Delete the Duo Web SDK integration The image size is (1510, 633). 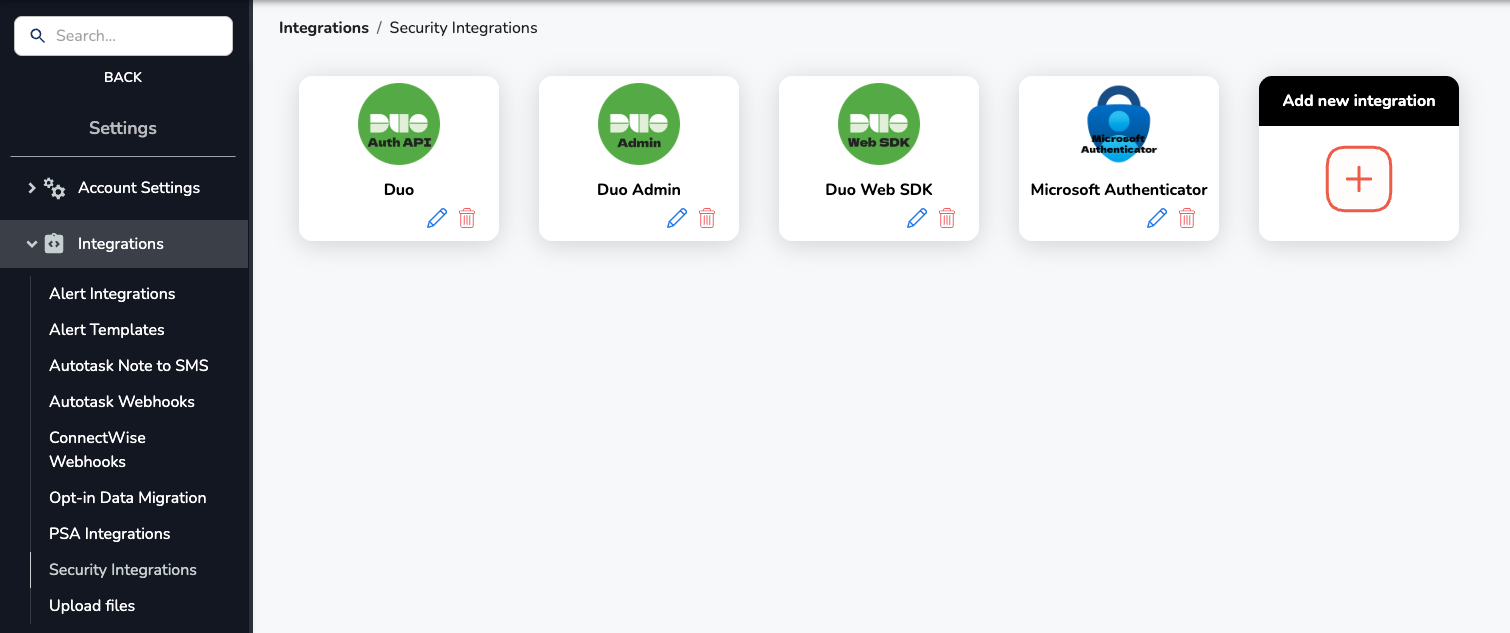click(x=947, y=218)
